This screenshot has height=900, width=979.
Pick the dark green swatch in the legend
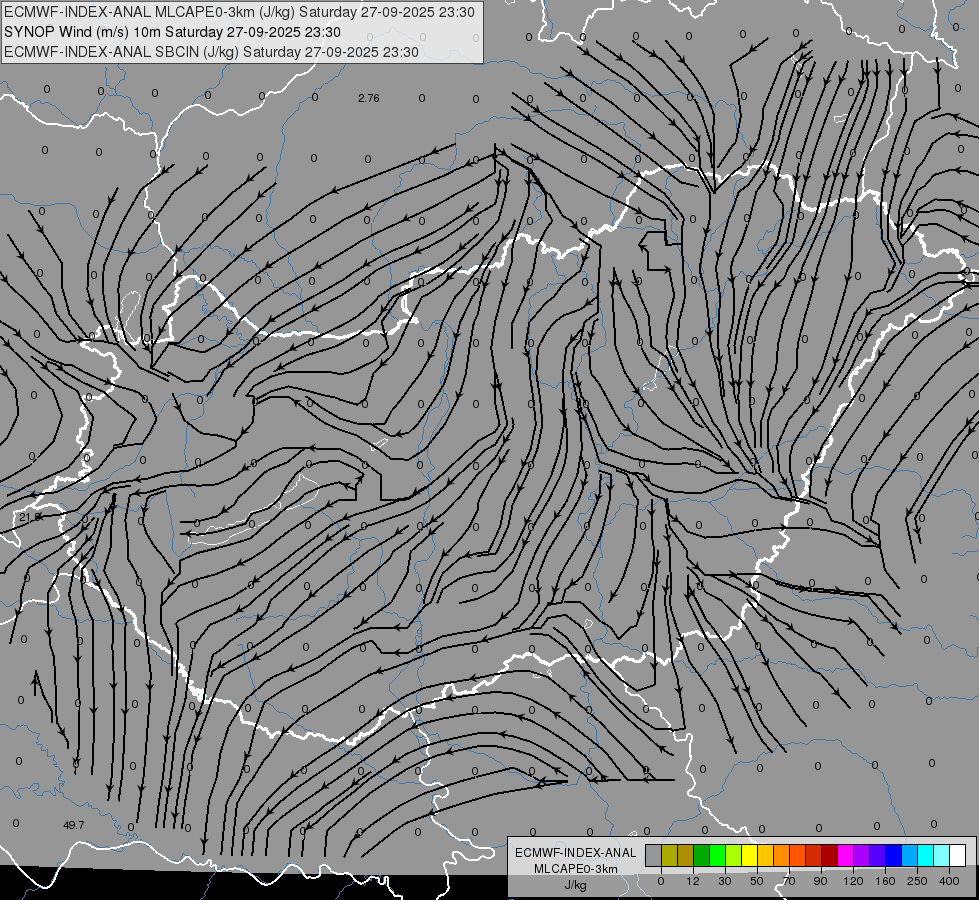pyautogui.click(x=701, y=855)
